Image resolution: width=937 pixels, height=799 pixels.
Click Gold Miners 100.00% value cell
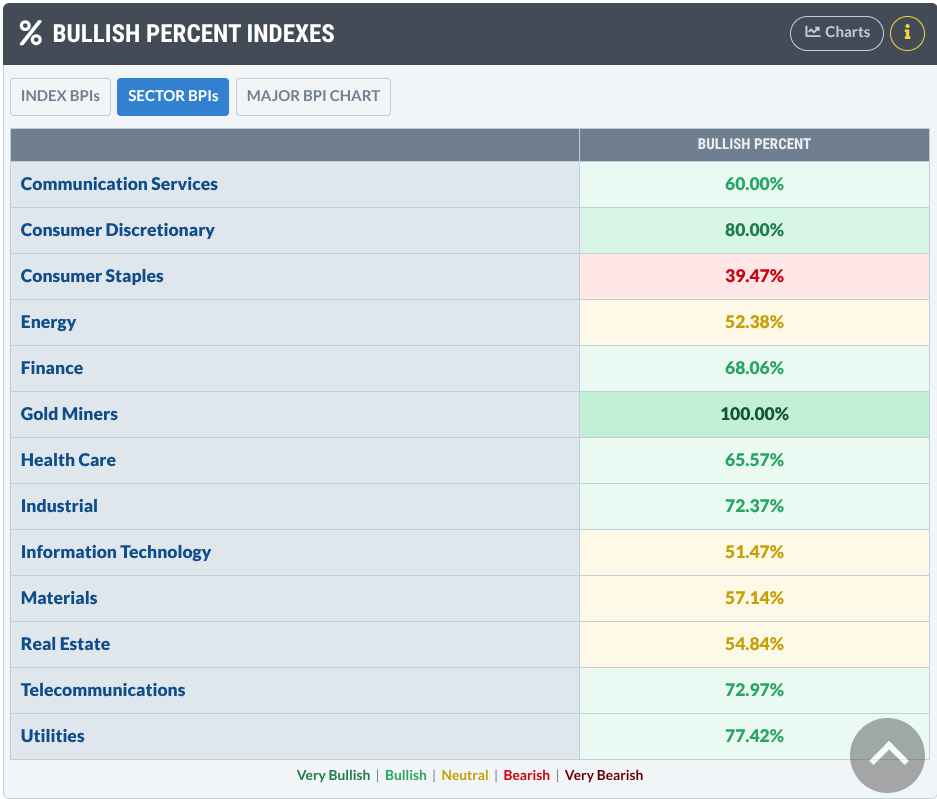tap(754, 414)
